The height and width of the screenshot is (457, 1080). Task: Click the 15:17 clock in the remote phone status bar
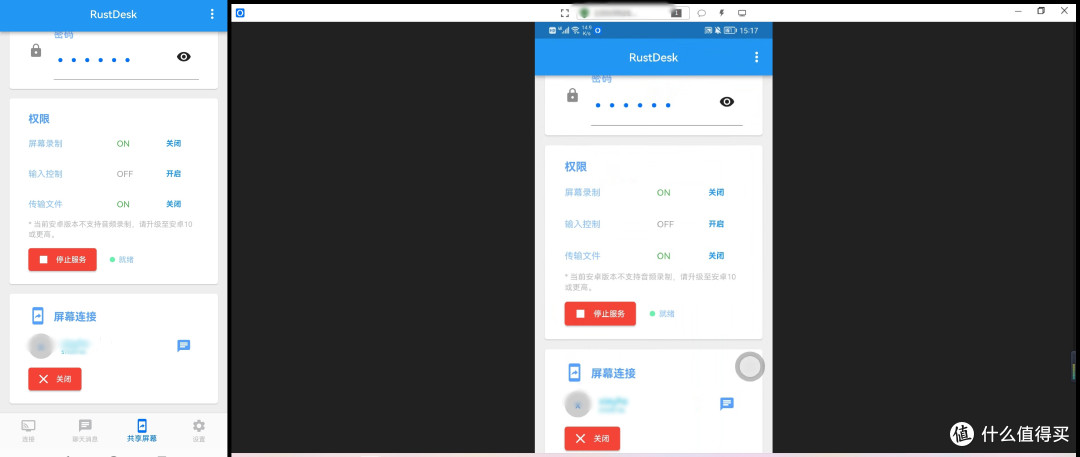[x=749, y=31]
